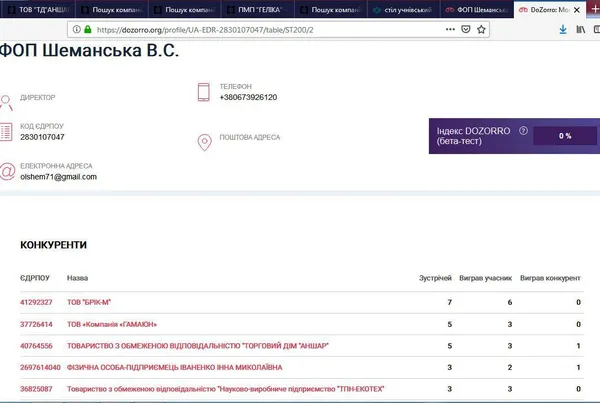Open the Науково-виробниче підприємство "ТПН-ЕКОТЕХ" link
This screenshot has width=600, height=403.
pyautogui.click(x=225, y=389)
